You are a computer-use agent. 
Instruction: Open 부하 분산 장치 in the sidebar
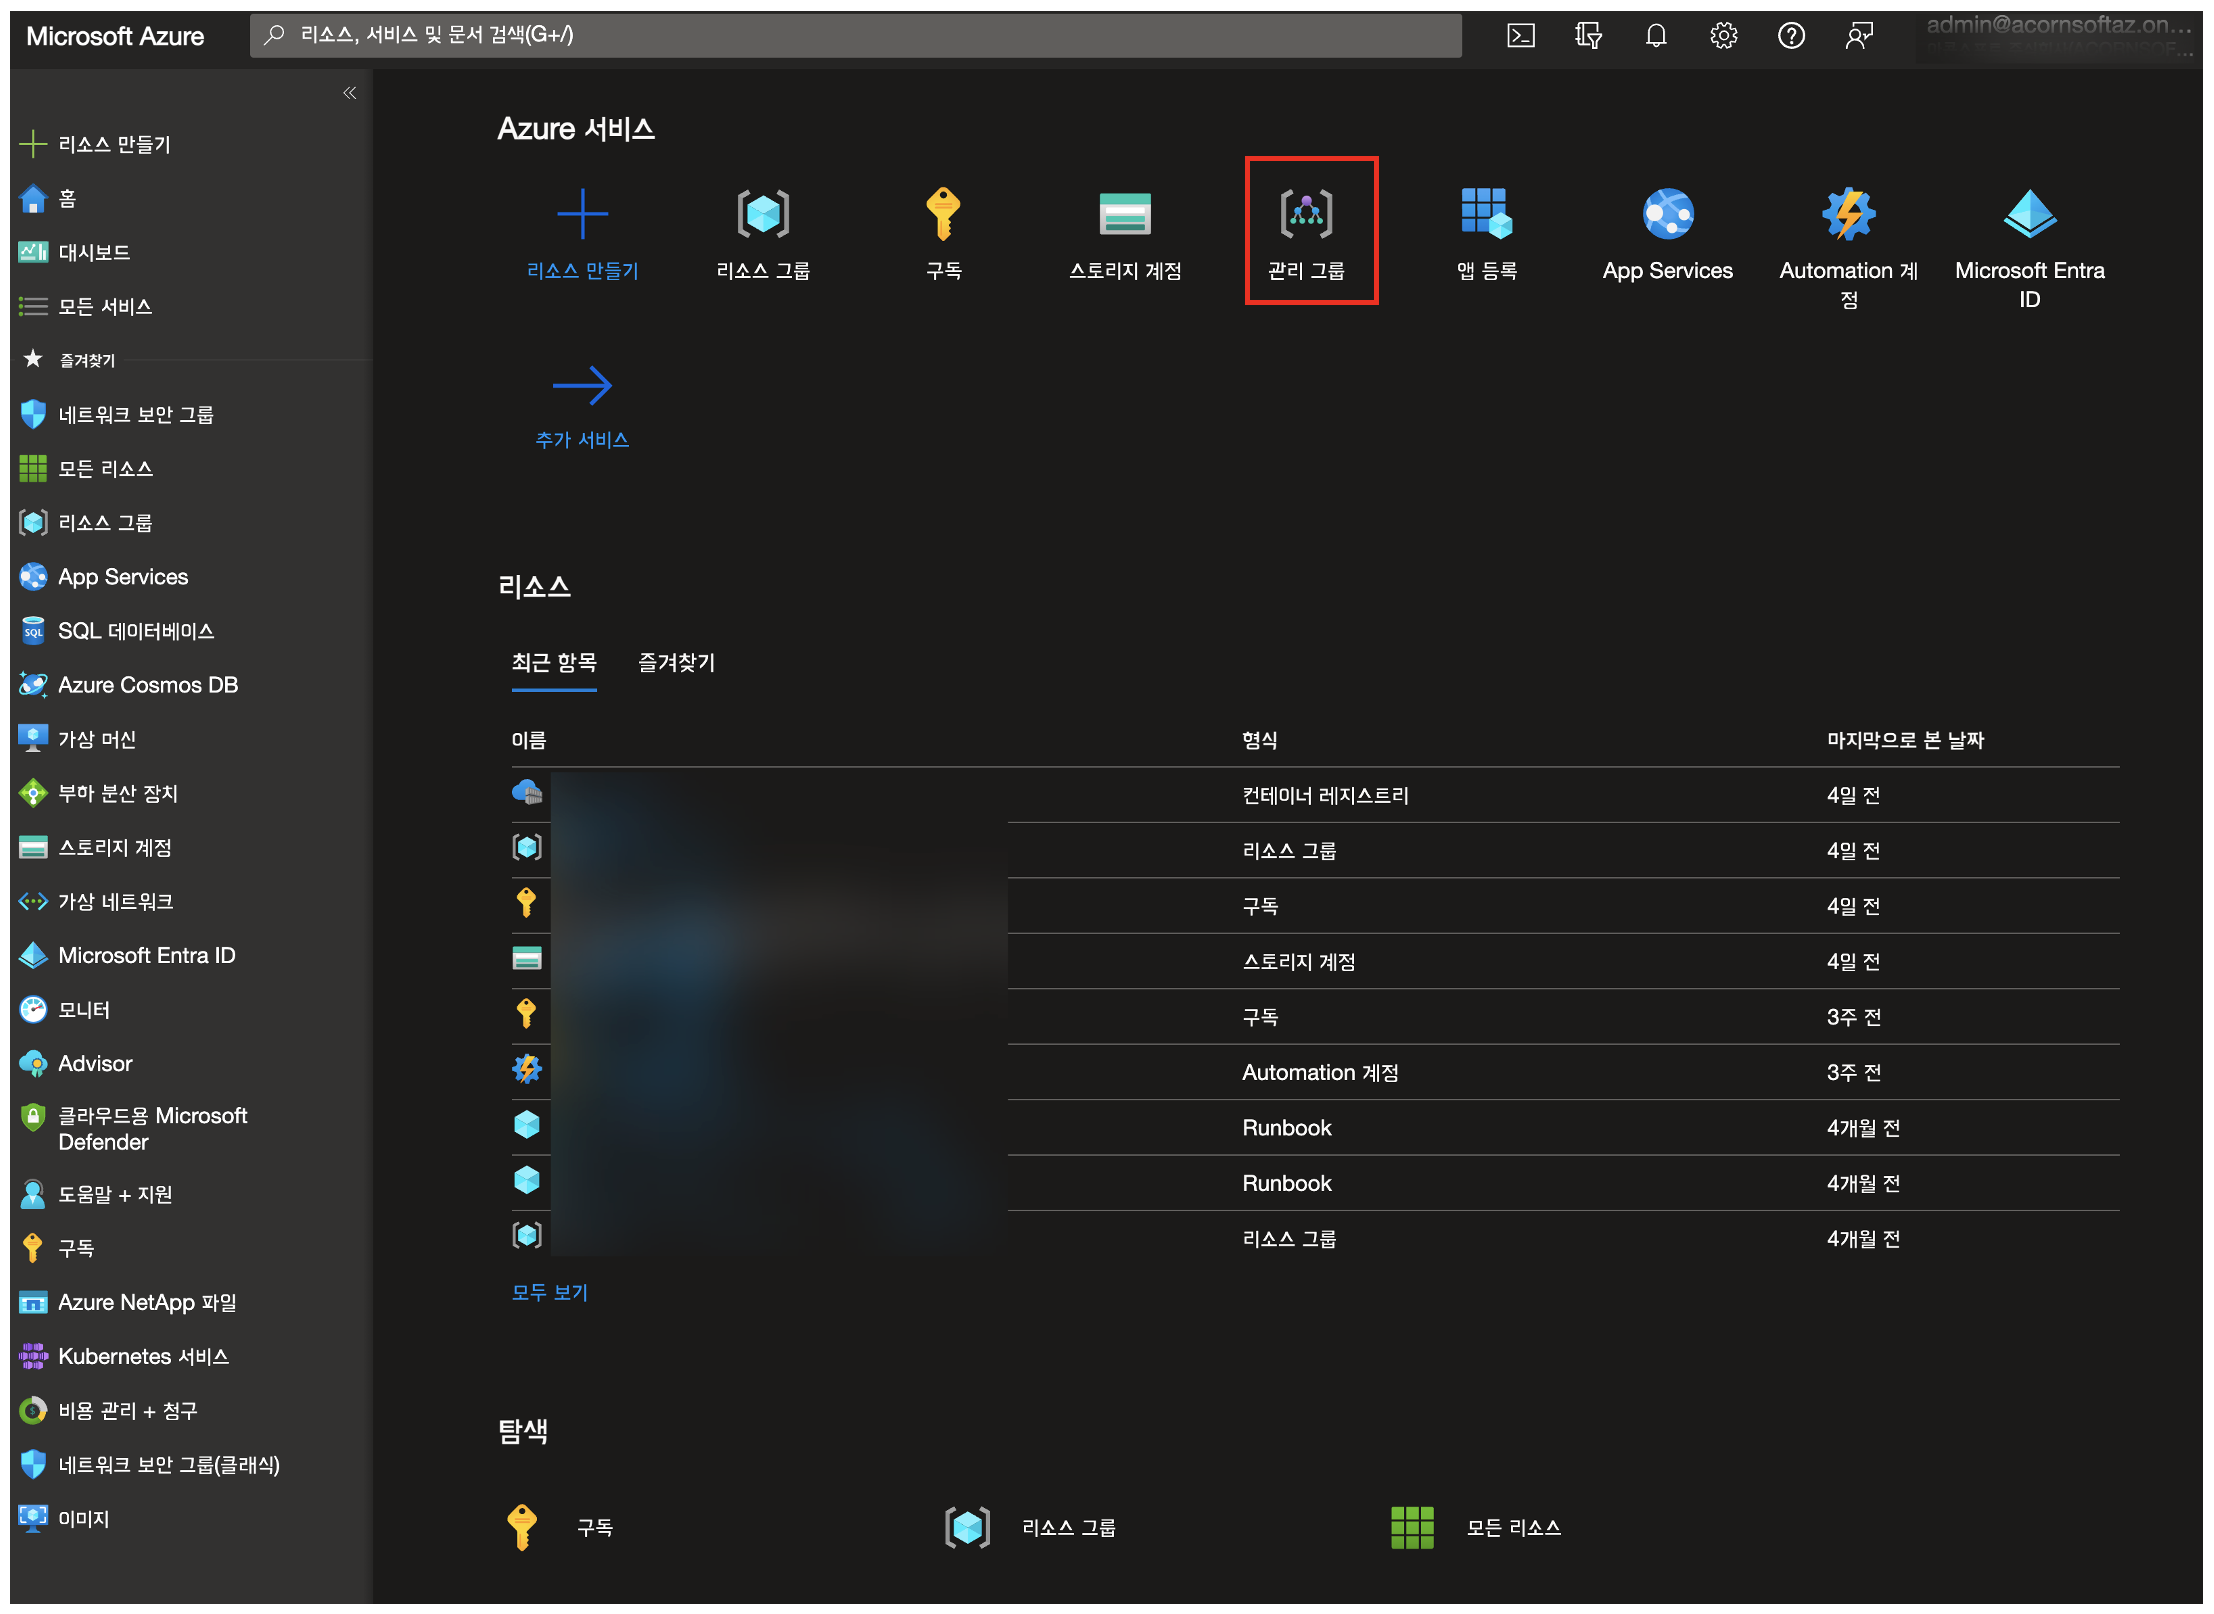[x=99, y=793]
